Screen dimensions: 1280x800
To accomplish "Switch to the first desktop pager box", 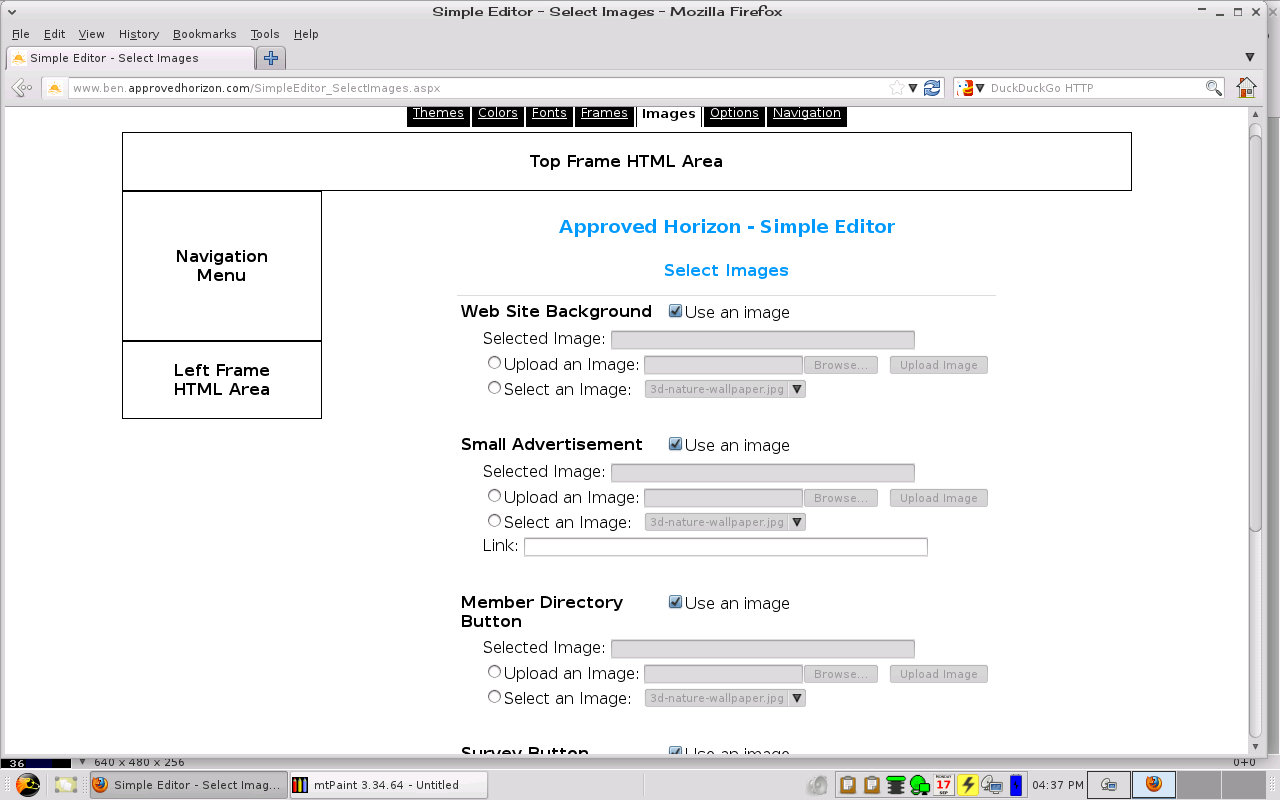I will coord(1108,785).
